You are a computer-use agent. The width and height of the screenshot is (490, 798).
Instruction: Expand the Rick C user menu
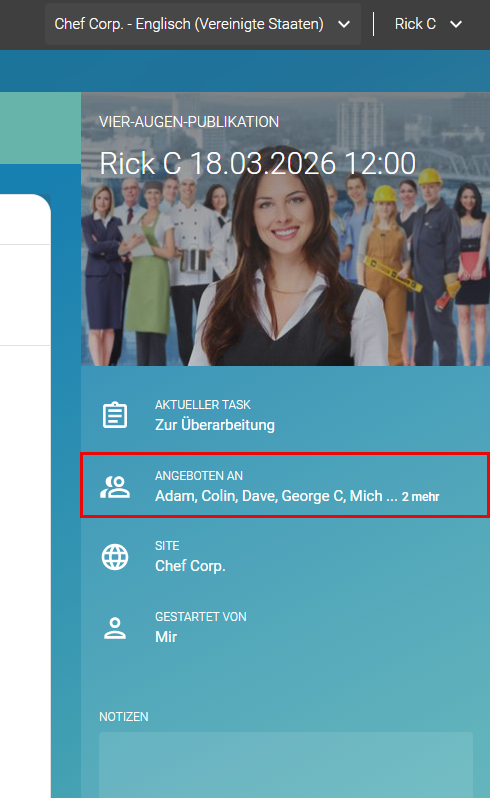click(428, 24)
